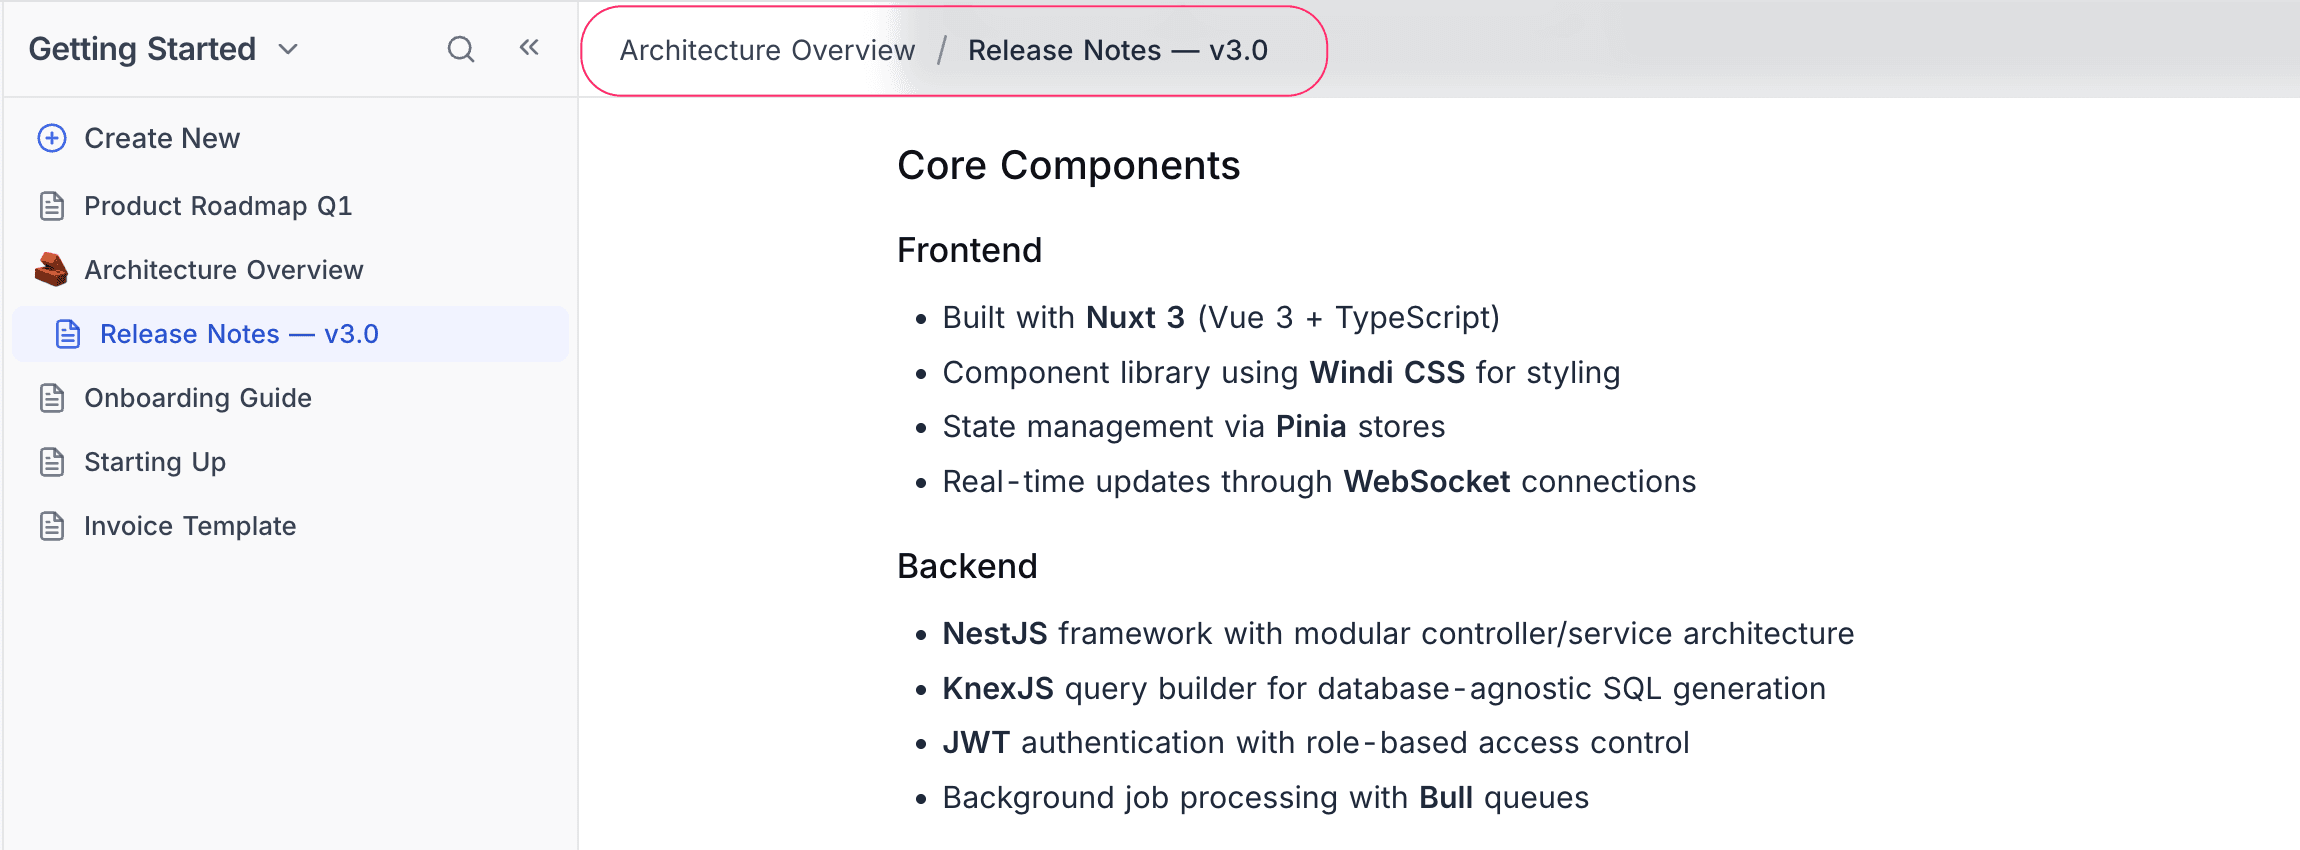2300x850 pixels.
Task: Open the Onboarding Guide page
Action: tap(198, 398)
